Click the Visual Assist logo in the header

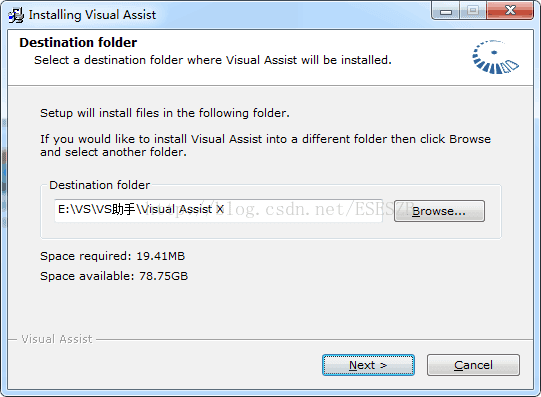point(495,57)
